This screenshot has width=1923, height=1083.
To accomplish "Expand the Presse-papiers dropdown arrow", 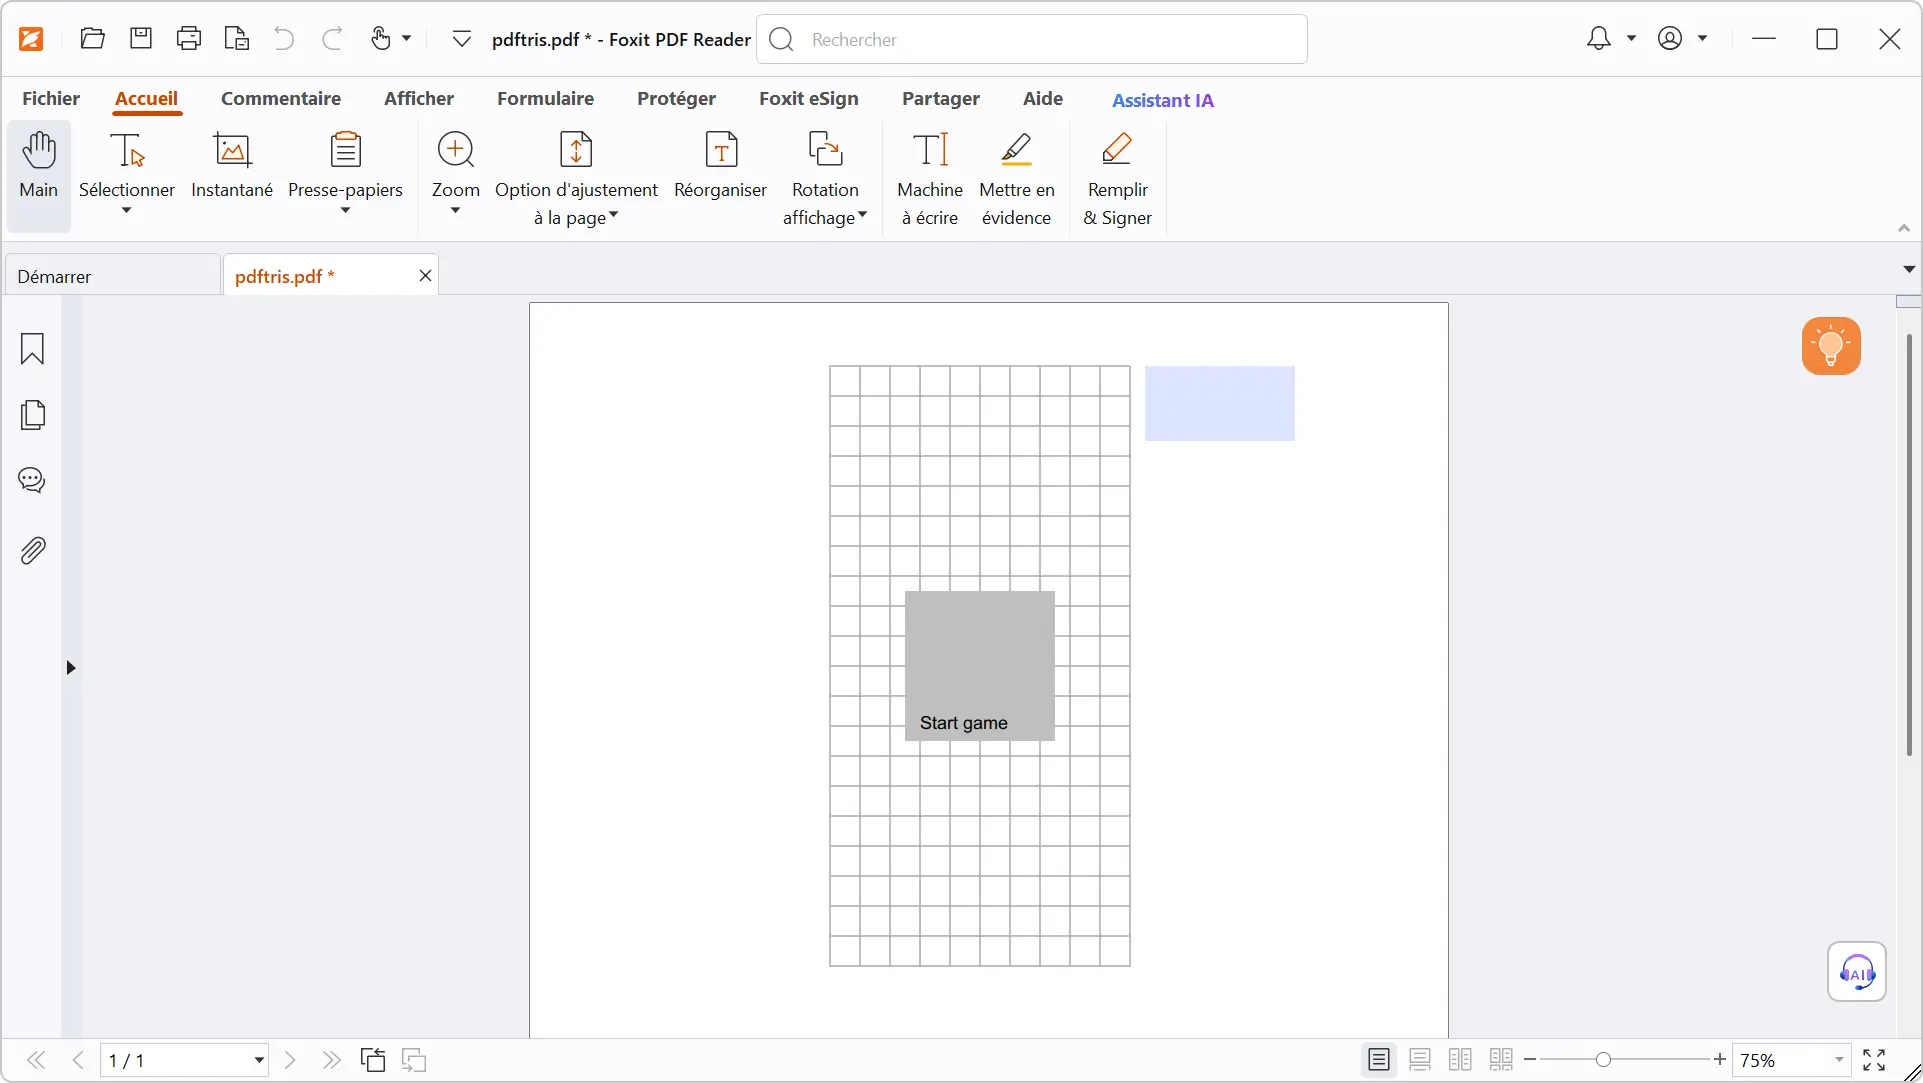I will (x=345, y=211).
